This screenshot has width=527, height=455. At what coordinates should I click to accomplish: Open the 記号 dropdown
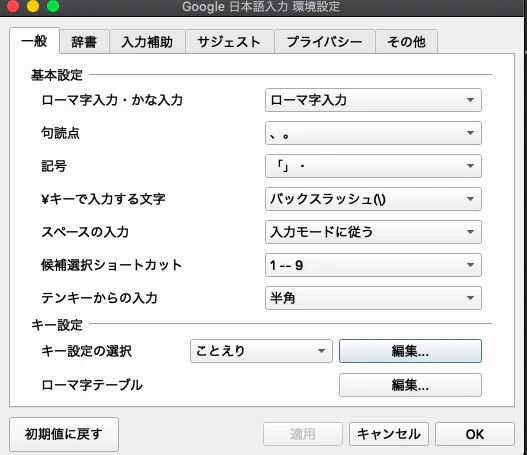point(373,166)
